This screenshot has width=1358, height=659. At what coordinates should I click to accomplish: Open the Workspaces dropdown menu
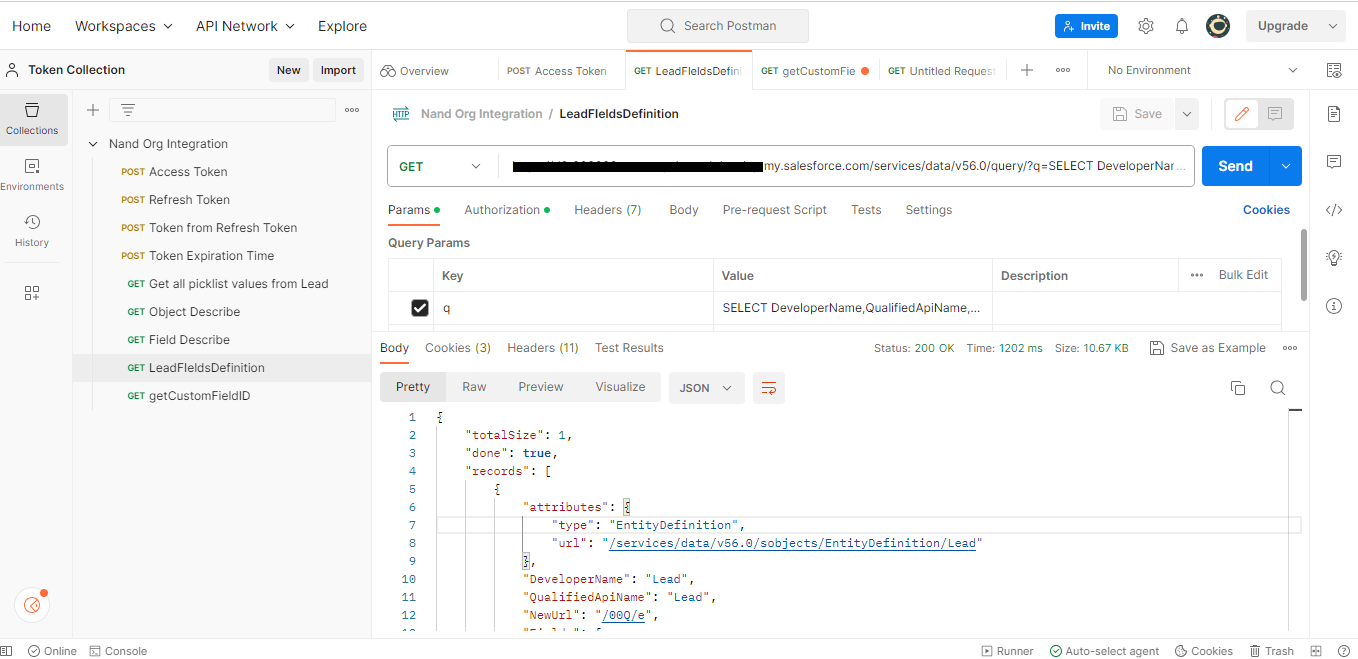coord(124,26)
